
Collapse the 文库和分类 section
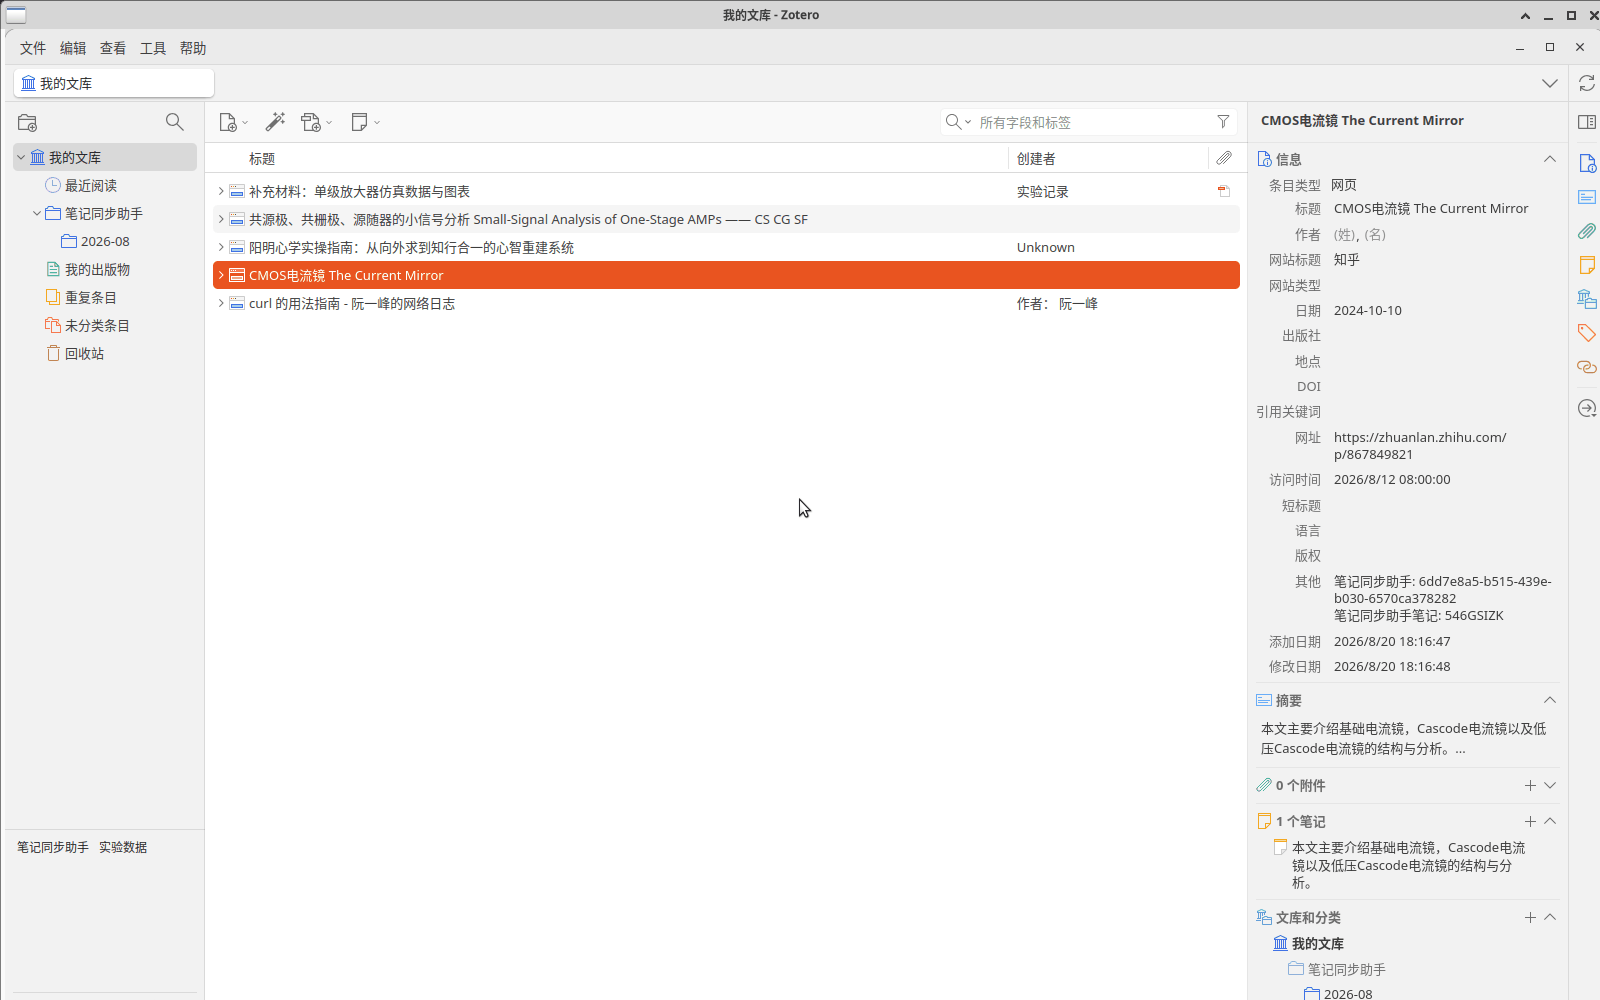(1550, 917)
